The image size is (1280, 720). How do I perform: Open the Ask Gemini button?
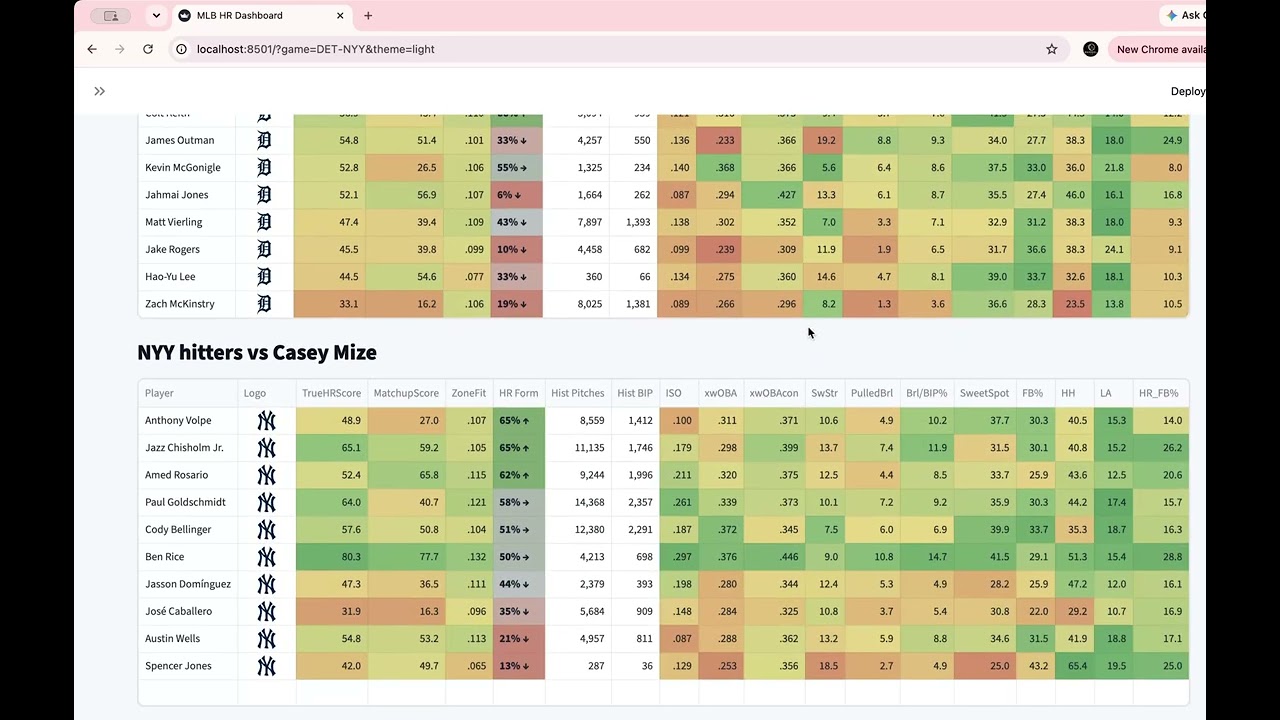1183,16
